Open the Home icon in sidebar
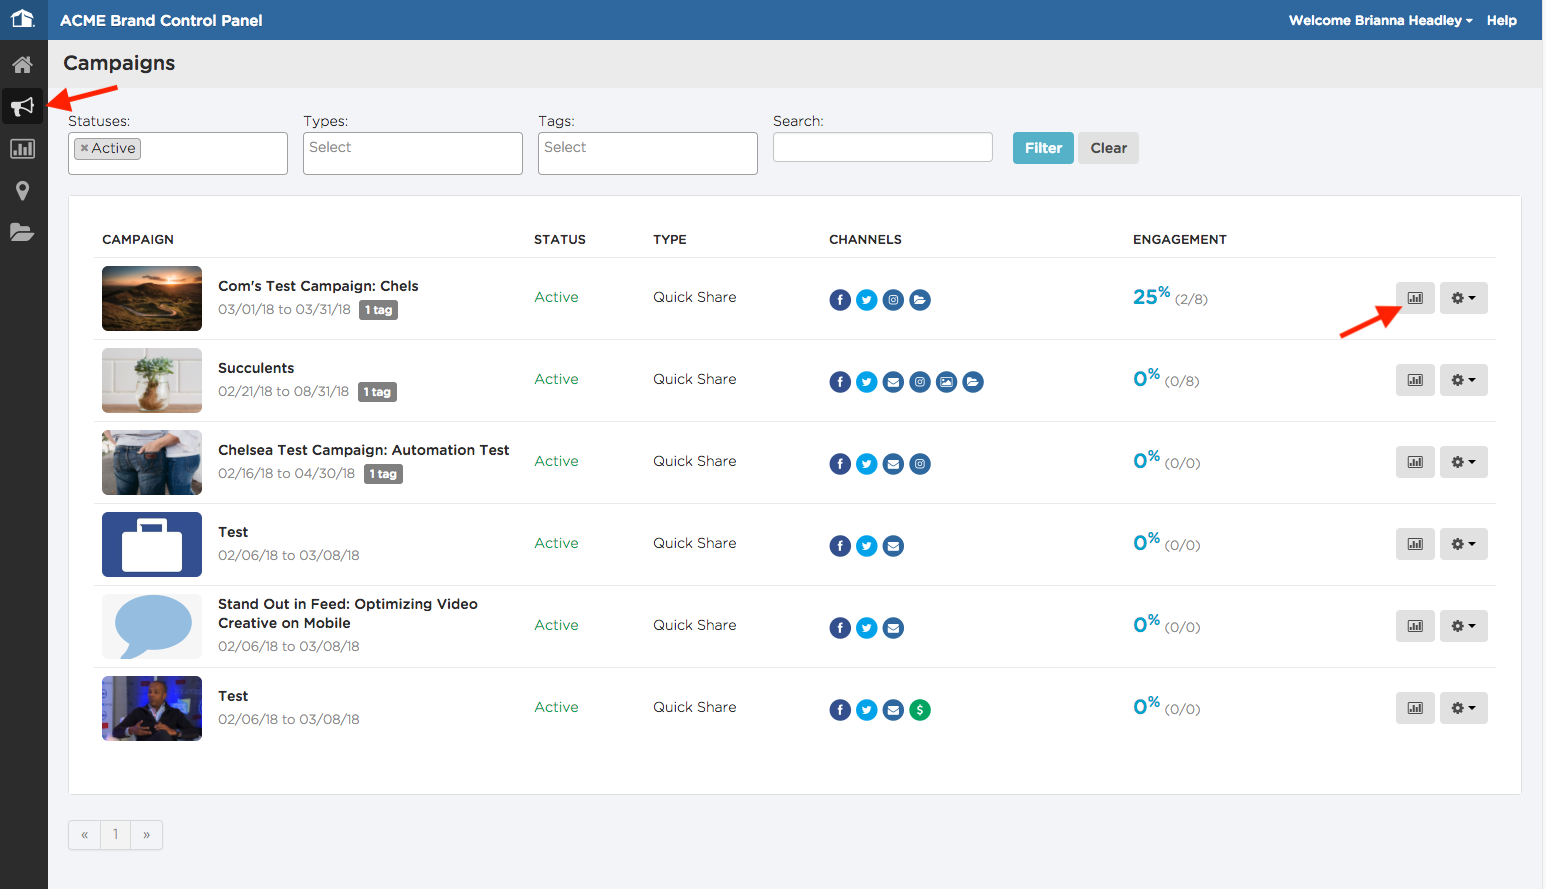The image size is (1546, 889). pyautogui.click(x=22, y=65)
